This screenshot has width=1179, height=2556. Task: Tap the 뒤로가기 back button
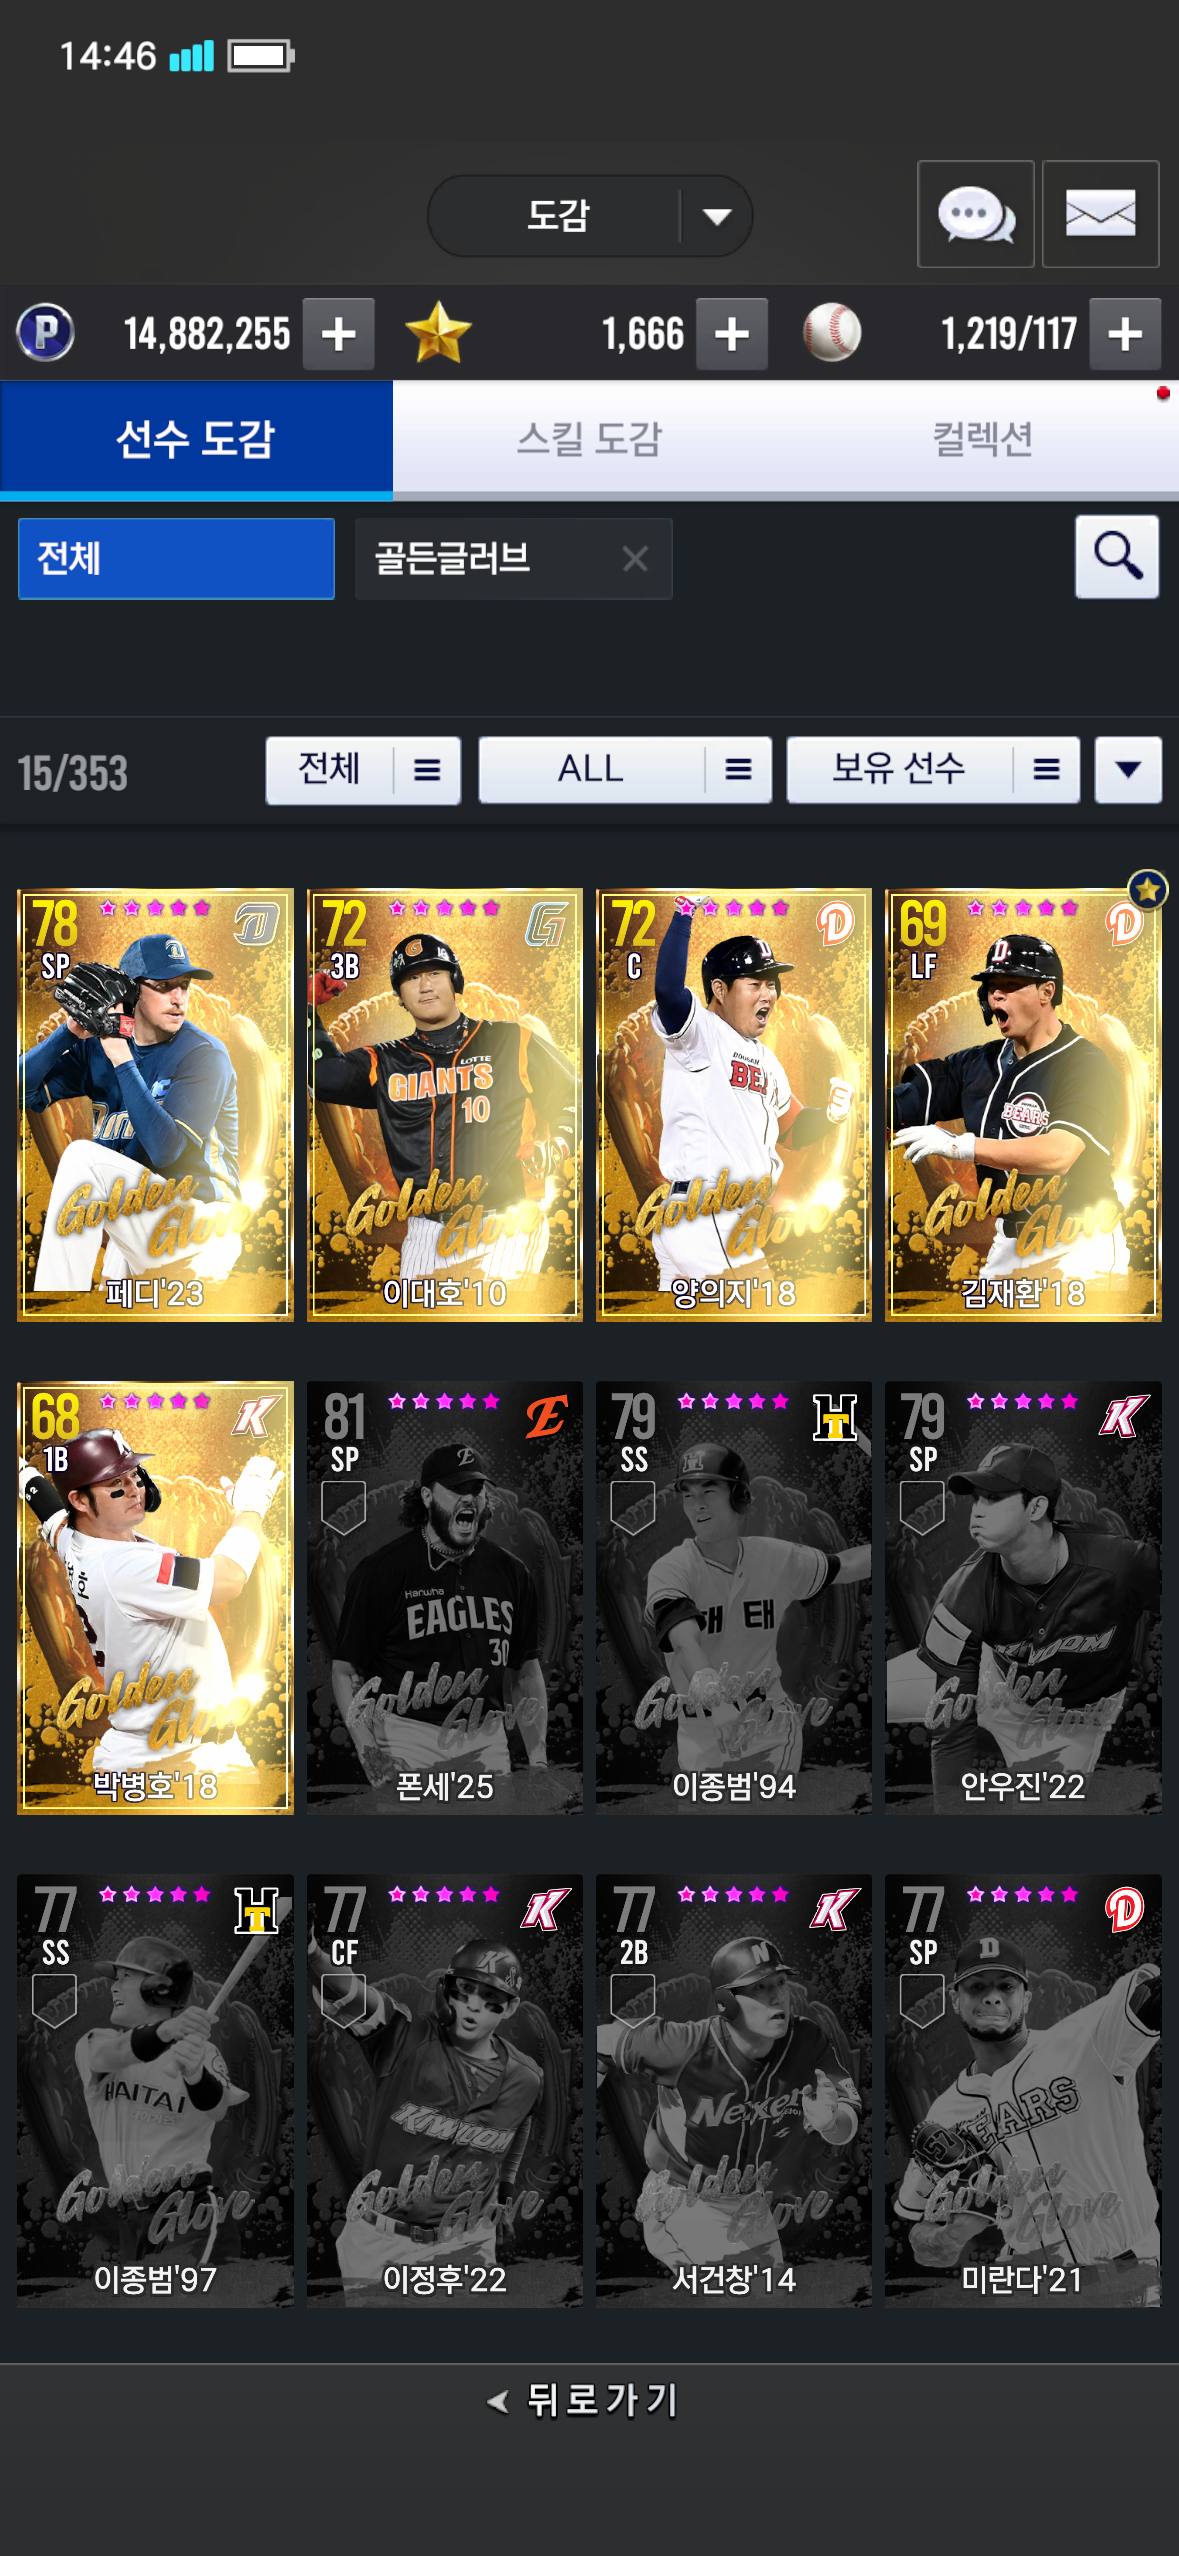(584, 2400)
